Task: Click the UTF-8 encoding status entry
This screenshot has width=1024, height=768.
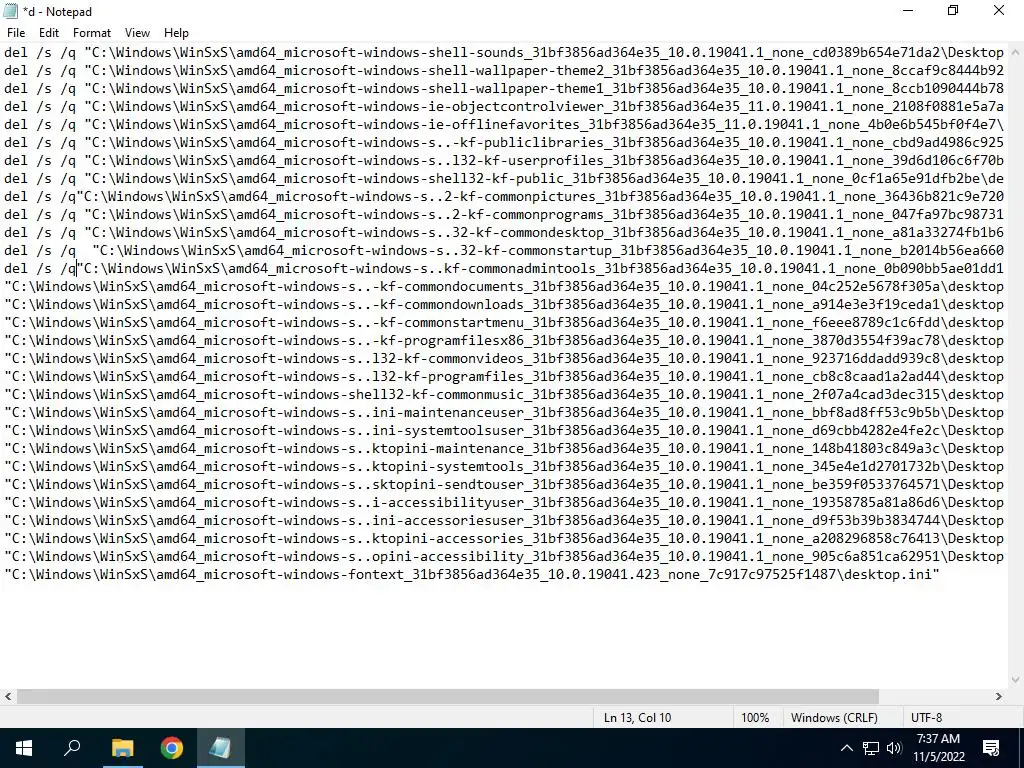Action: pos(926,718)
